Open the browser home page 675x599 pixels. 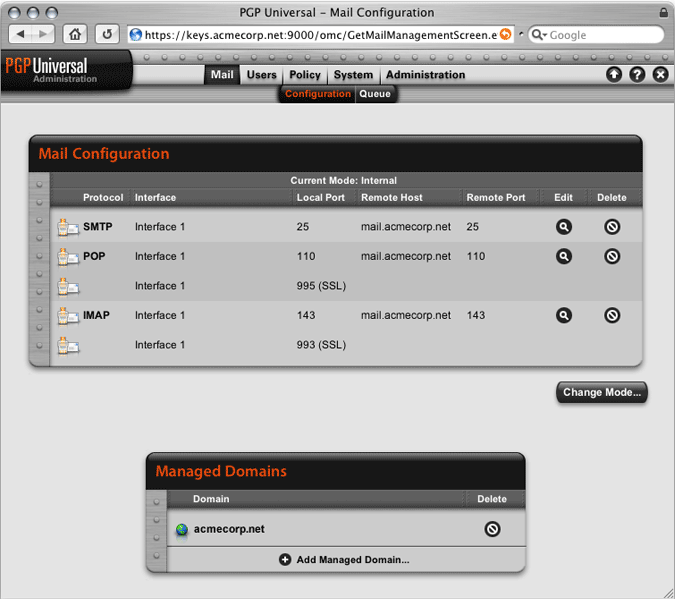click(x=75, y=34)
